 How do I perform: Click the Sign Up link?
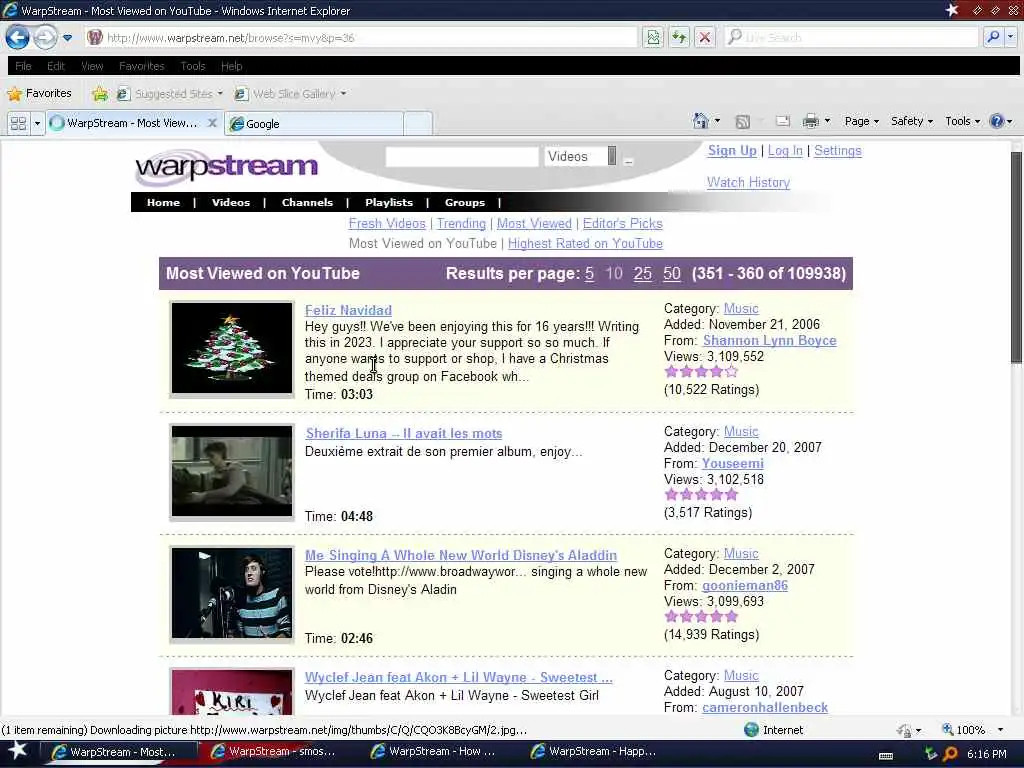(732, 151)
